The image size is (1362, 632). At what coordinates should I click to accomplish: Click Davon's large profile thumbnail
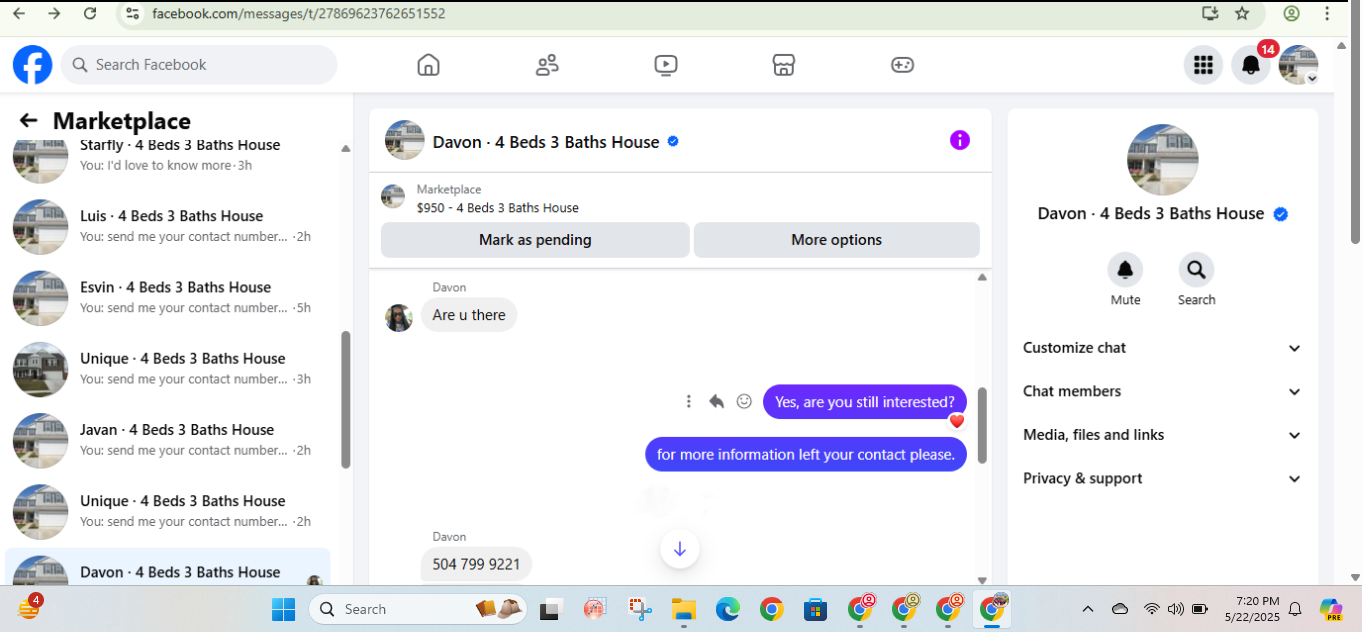point(1163,160)
